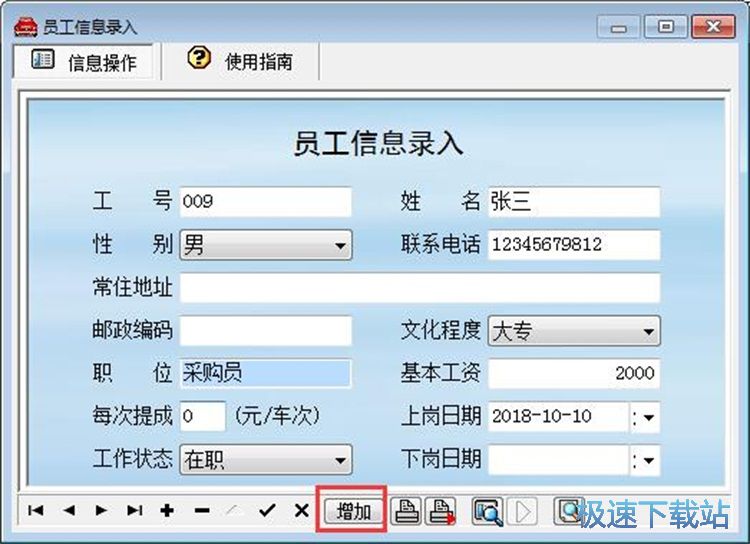Click the 姓名 input field

(x=574, y=202)
